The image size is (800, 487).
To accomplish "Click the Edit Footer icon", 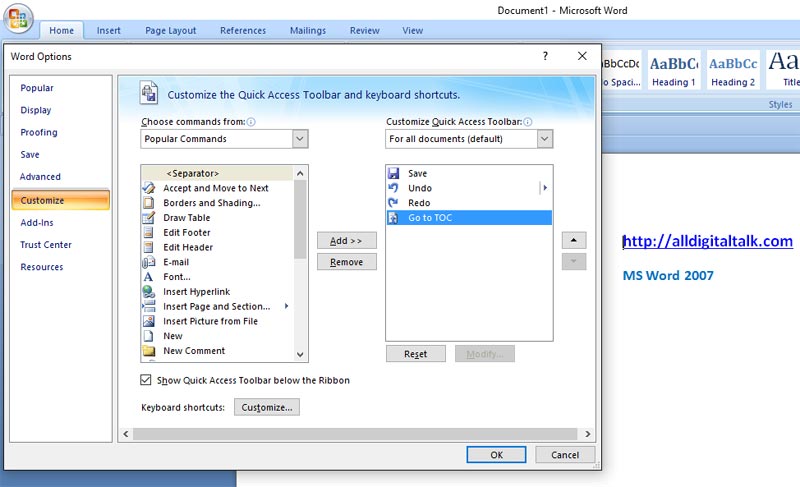I will pyautogui.click(x=148, y=233).
